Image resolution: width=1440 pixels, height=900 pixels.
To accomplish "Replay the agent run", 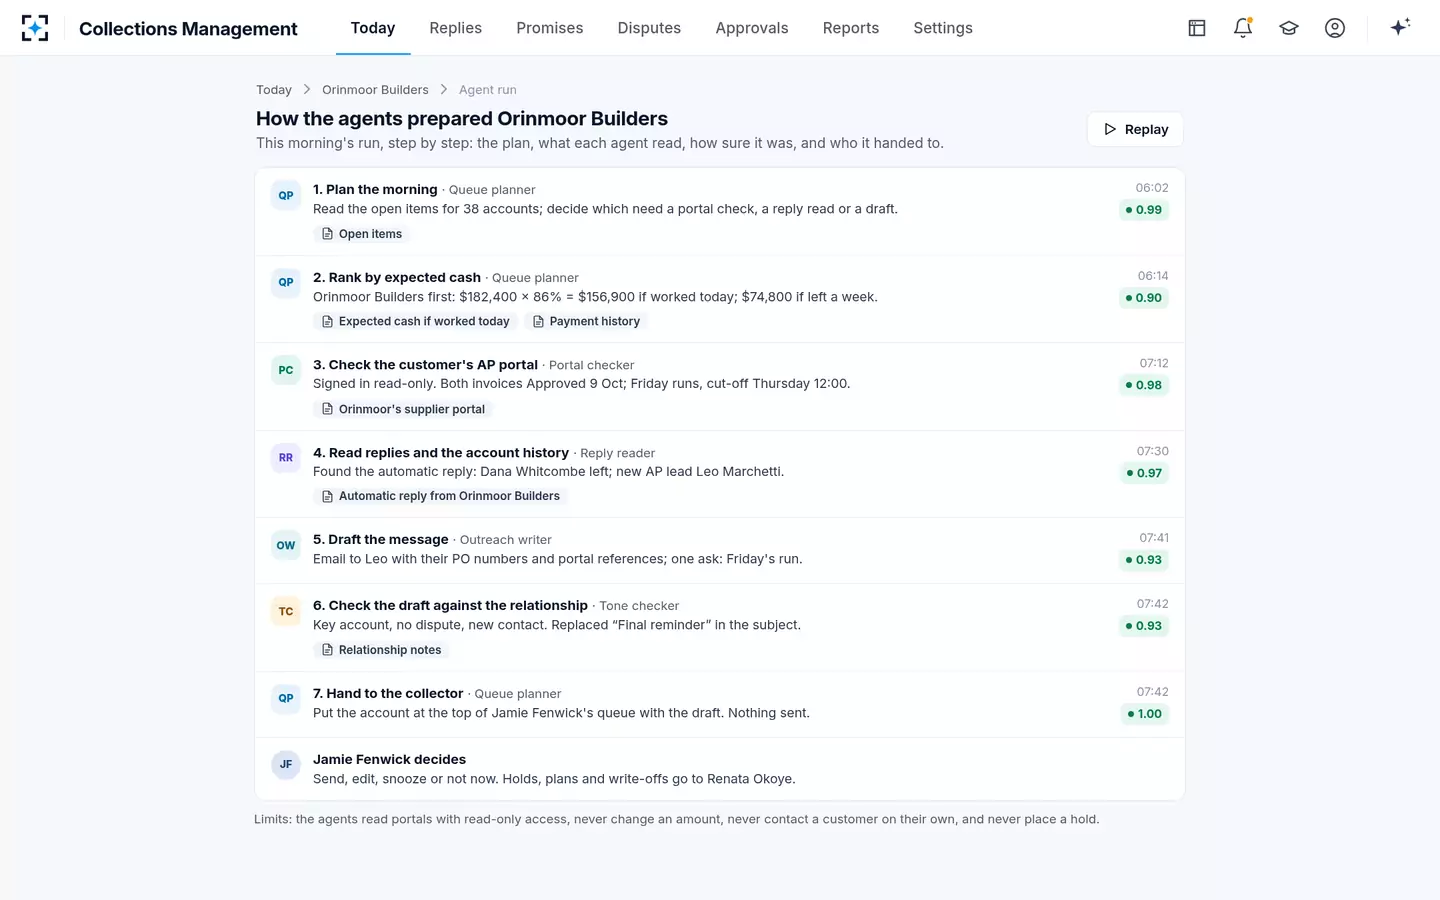I will pos(1135,129).
